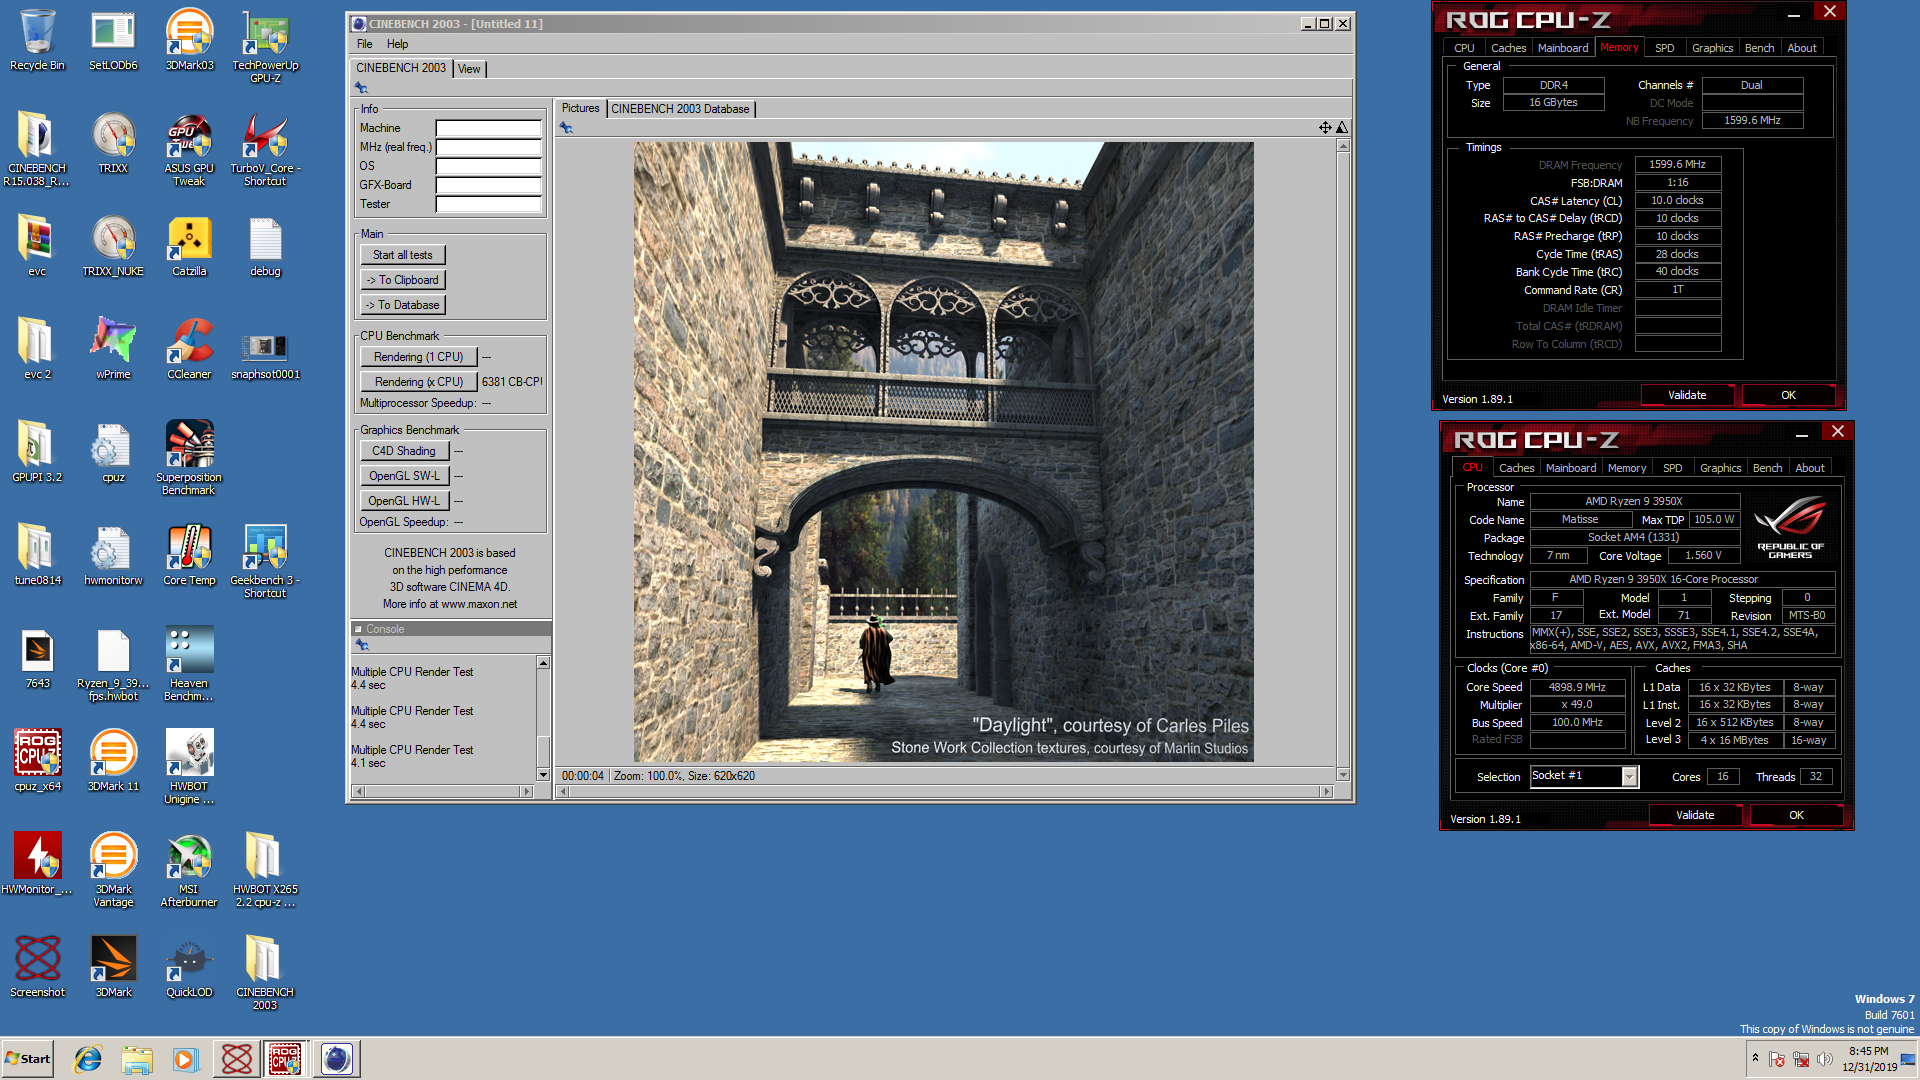The width and height of the screenshot is (1920, 1080).
Task: Click the ROG CPU-Z taskbar icon
Action: coord(285,1059)
